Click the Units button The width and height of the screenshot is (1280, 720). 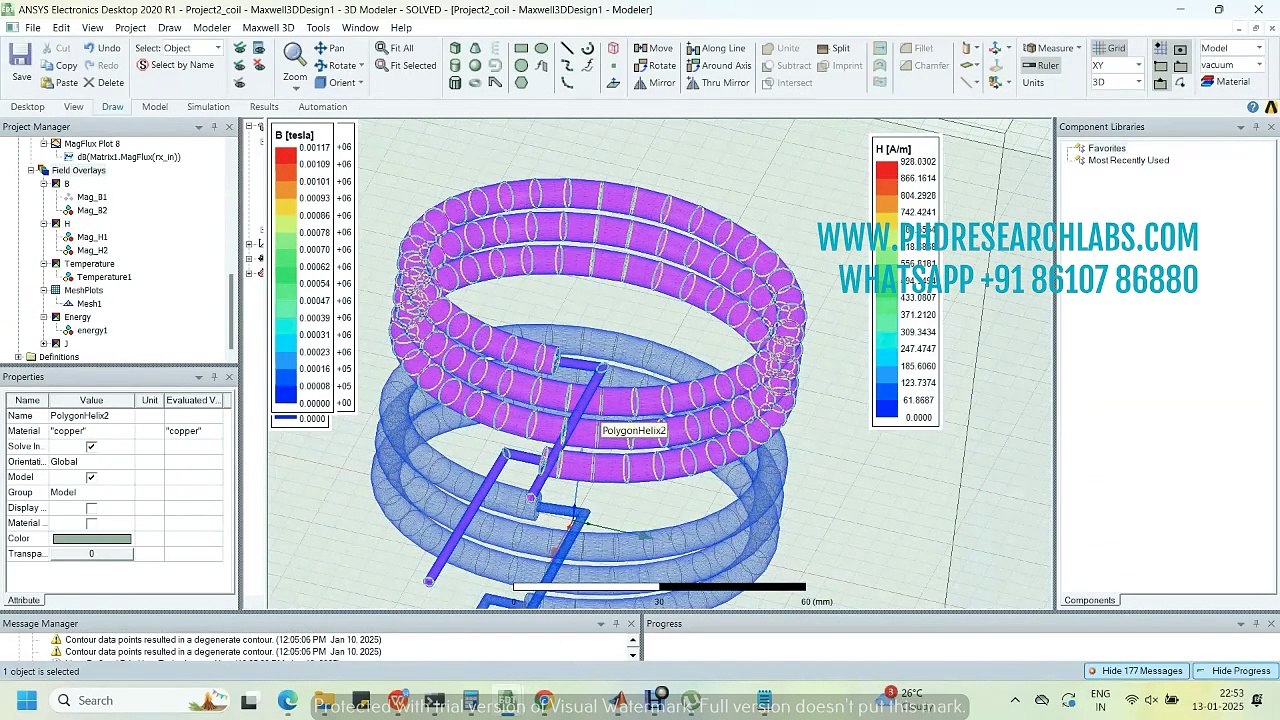[x=1033, y=83]
